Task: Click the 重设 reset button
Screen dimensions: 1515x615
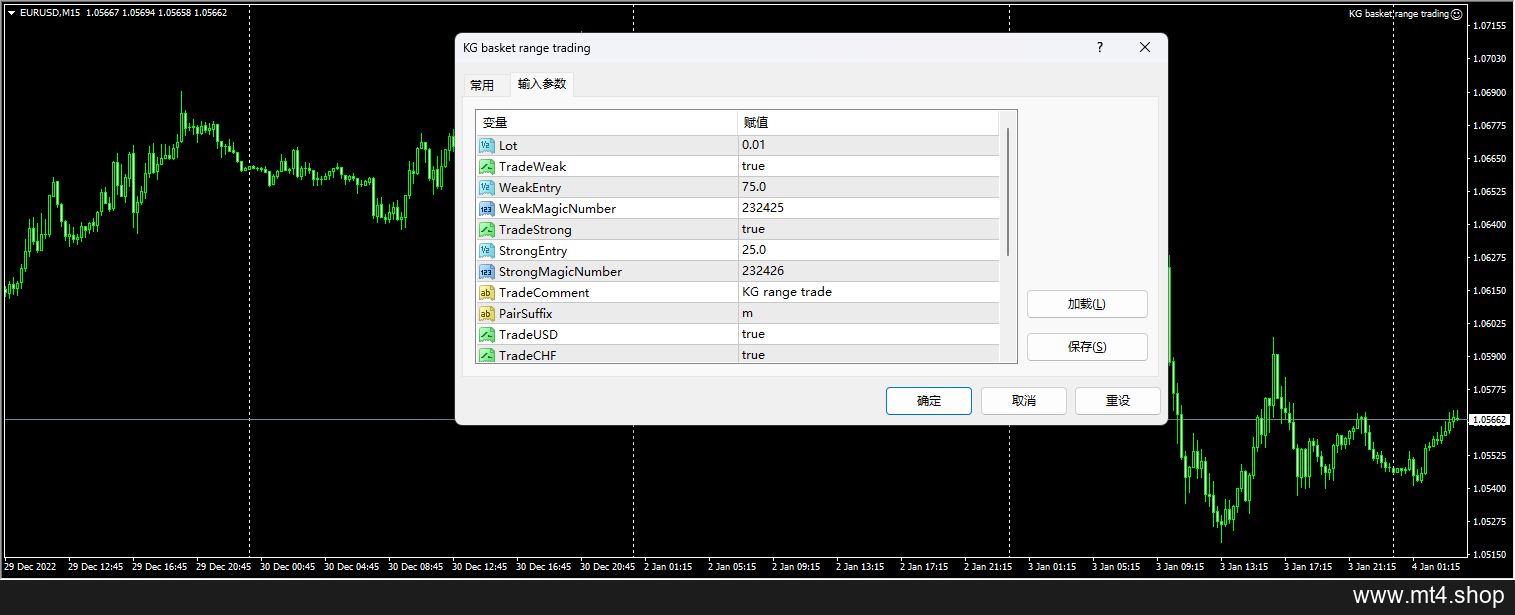Action: coord(1118,401)
